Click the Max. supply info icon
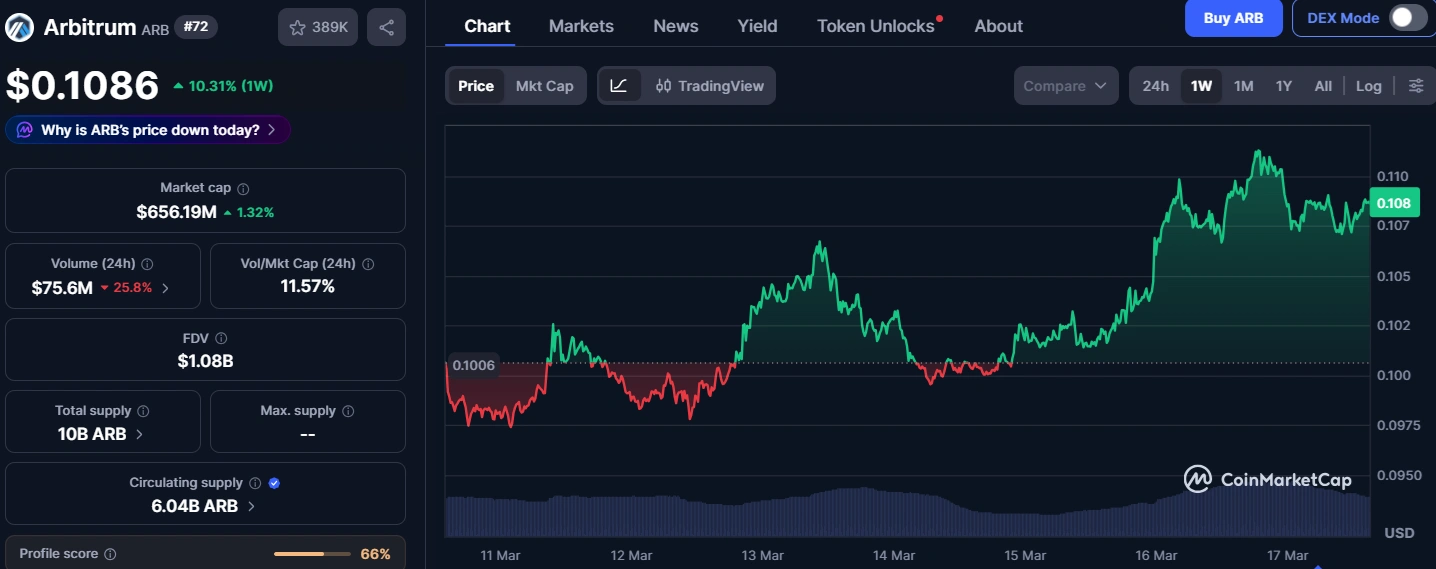This screenshot has width=1436, height=569. click(x=347, y=411)
